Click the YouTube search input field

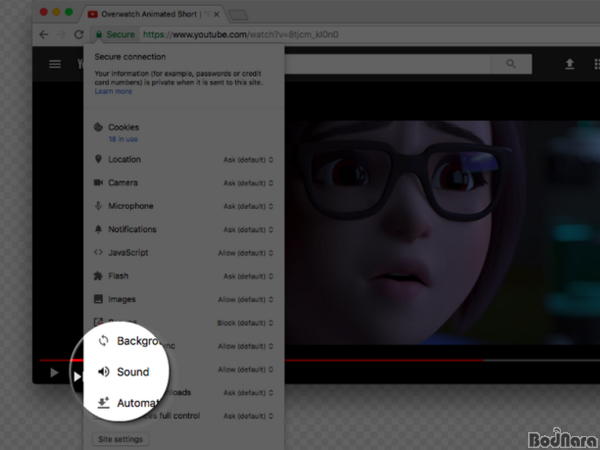point(388,64)
